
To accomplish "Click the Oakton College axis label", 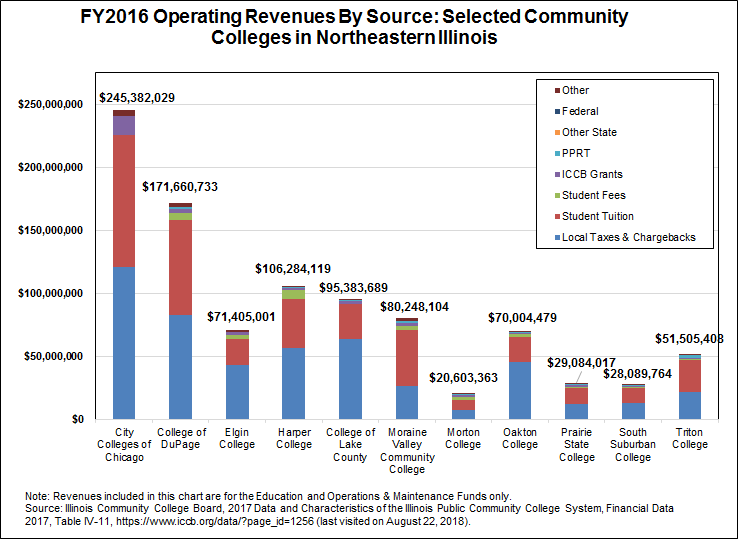I will (520, 438).
